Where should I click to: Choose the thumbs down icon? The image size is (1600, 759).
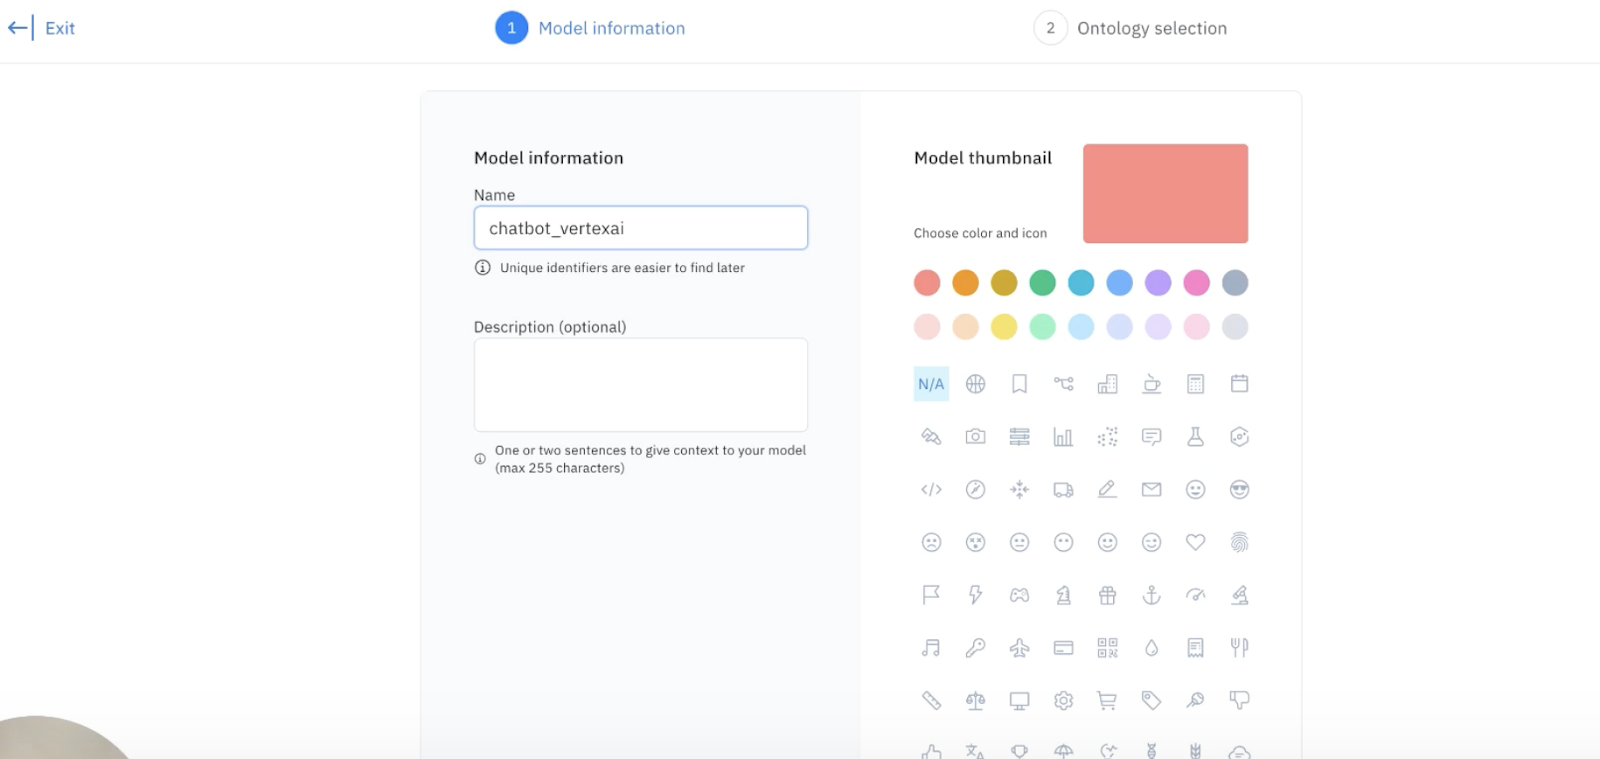[x=1240, y=700]
